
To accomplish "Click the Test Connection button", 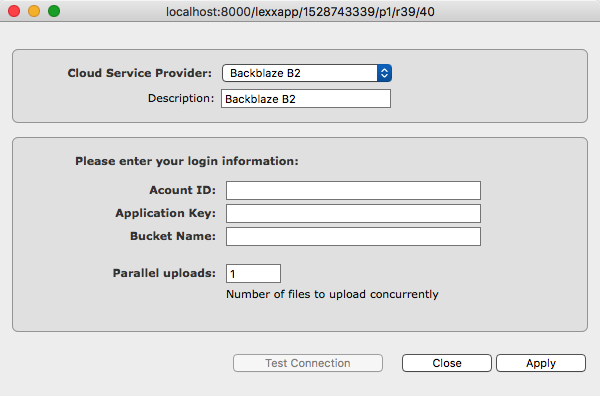I will [x=308, y=363].
